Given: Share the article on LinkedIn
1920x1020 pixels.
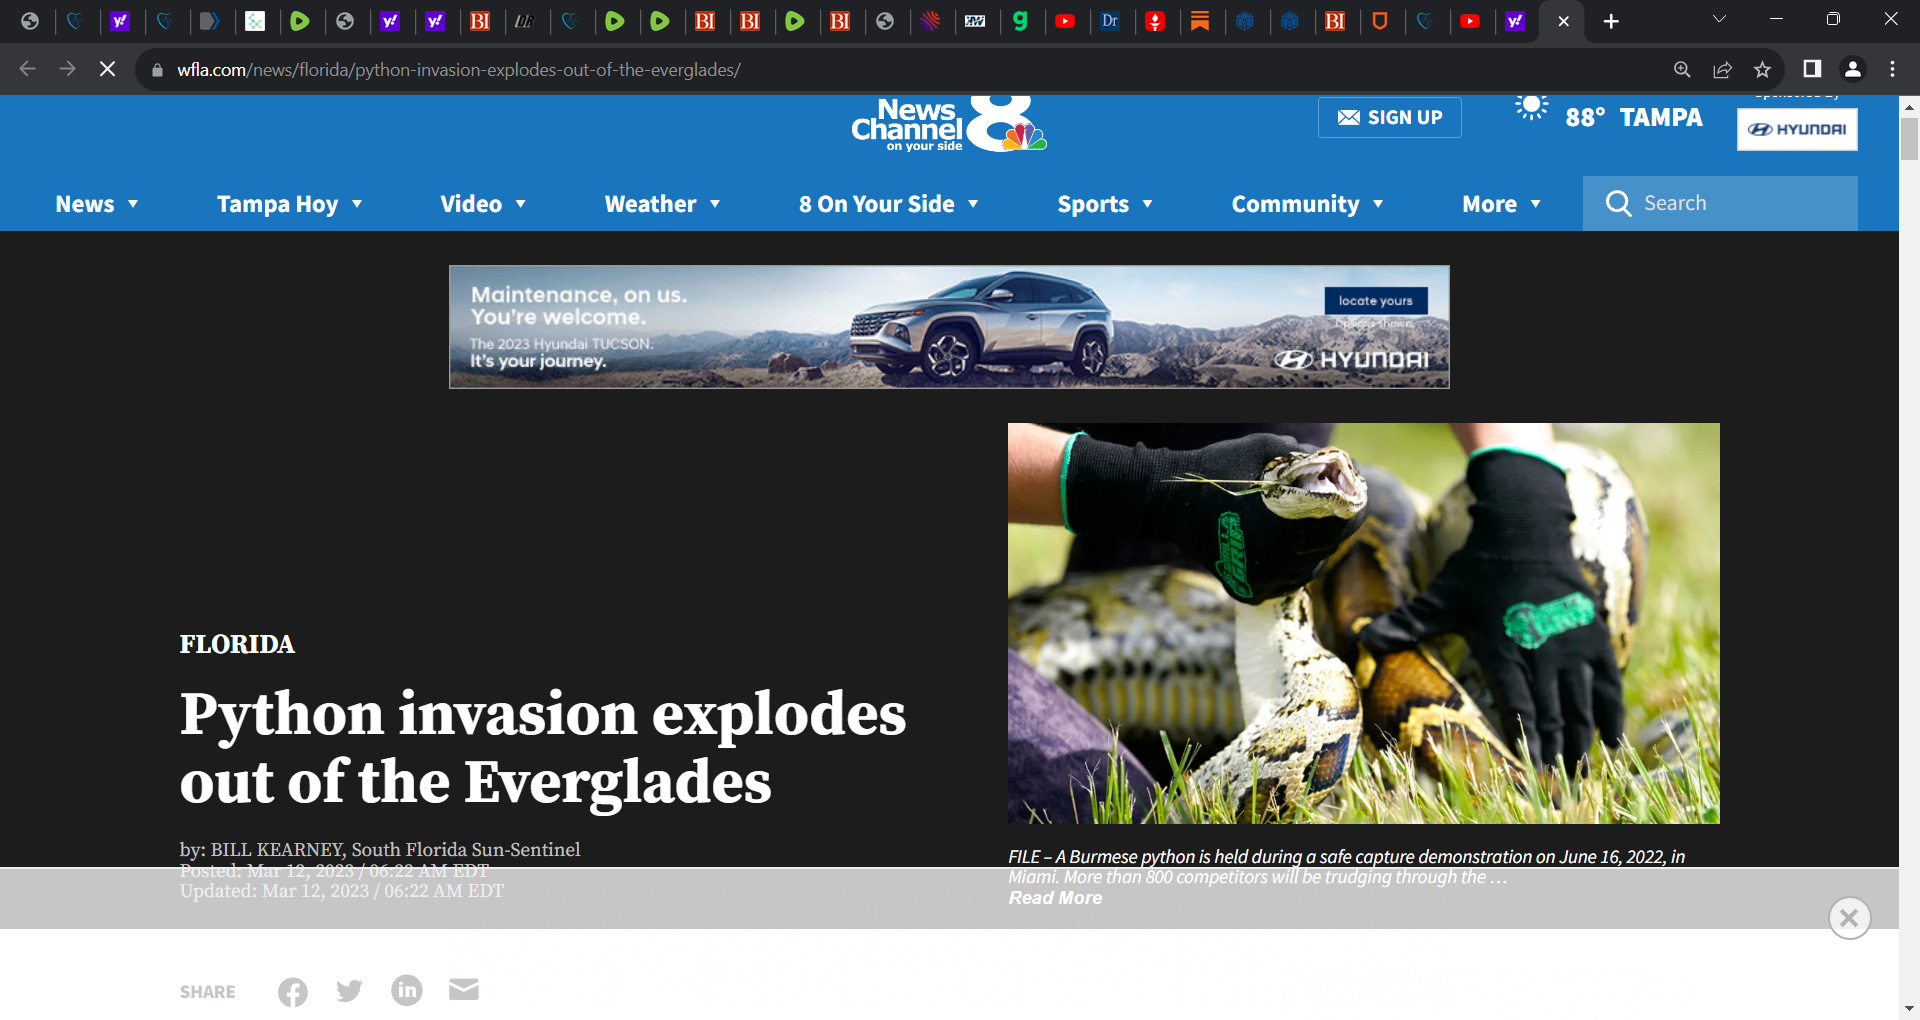Looking at the screenshot, I should pos(407,990).
